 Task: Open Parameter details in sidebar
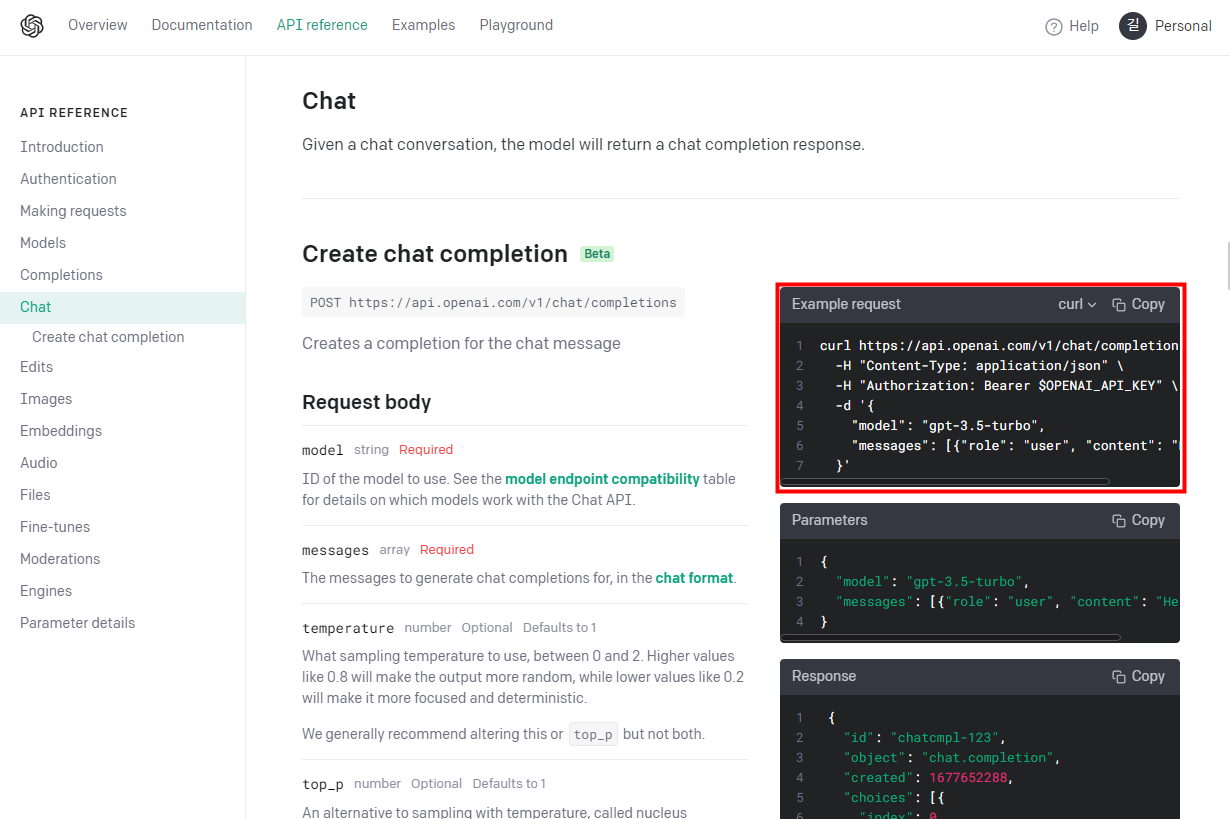77,623
